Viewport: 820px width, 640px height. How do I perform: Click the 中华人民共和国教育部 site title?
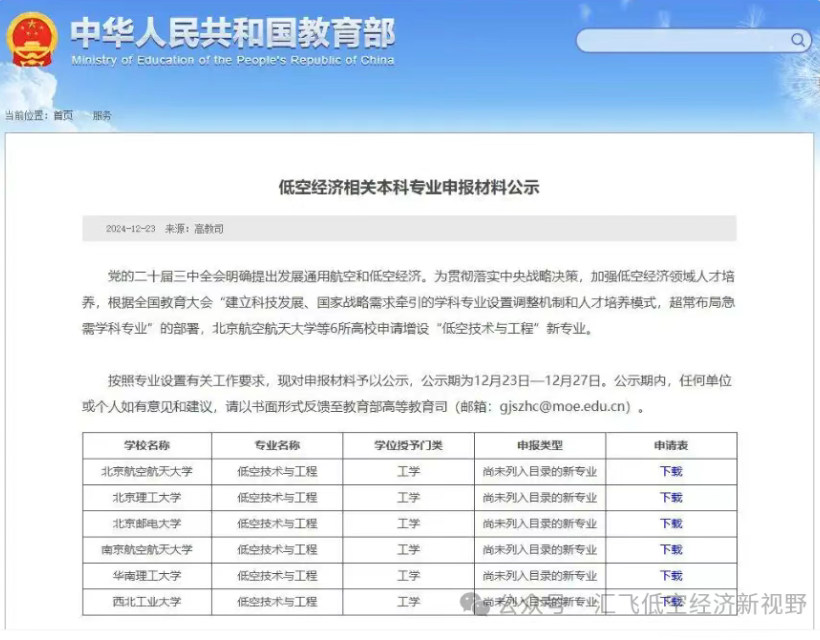(232, 33)
